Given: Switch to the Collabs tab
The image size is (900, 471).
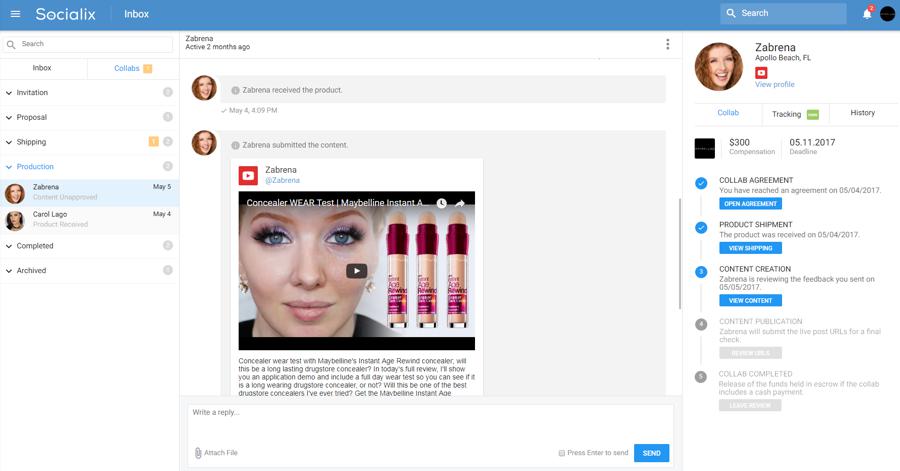Looking at the screenshot, I should click(x=133, y=68).
